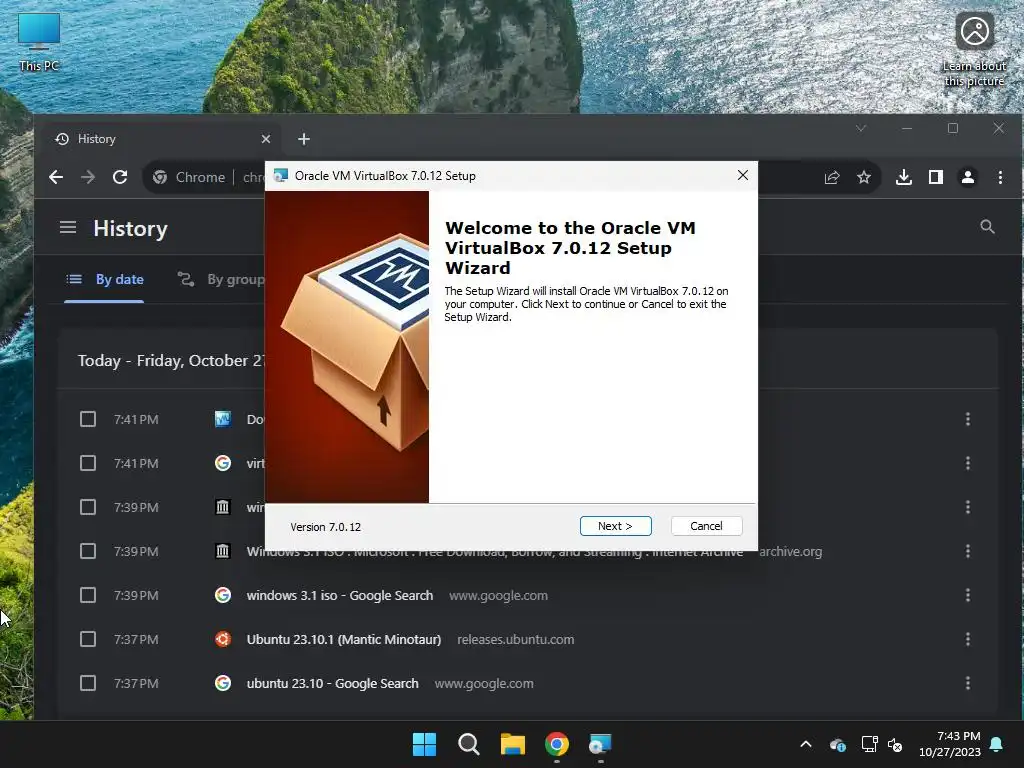Click the search history magnifier icon

[987, 227]
